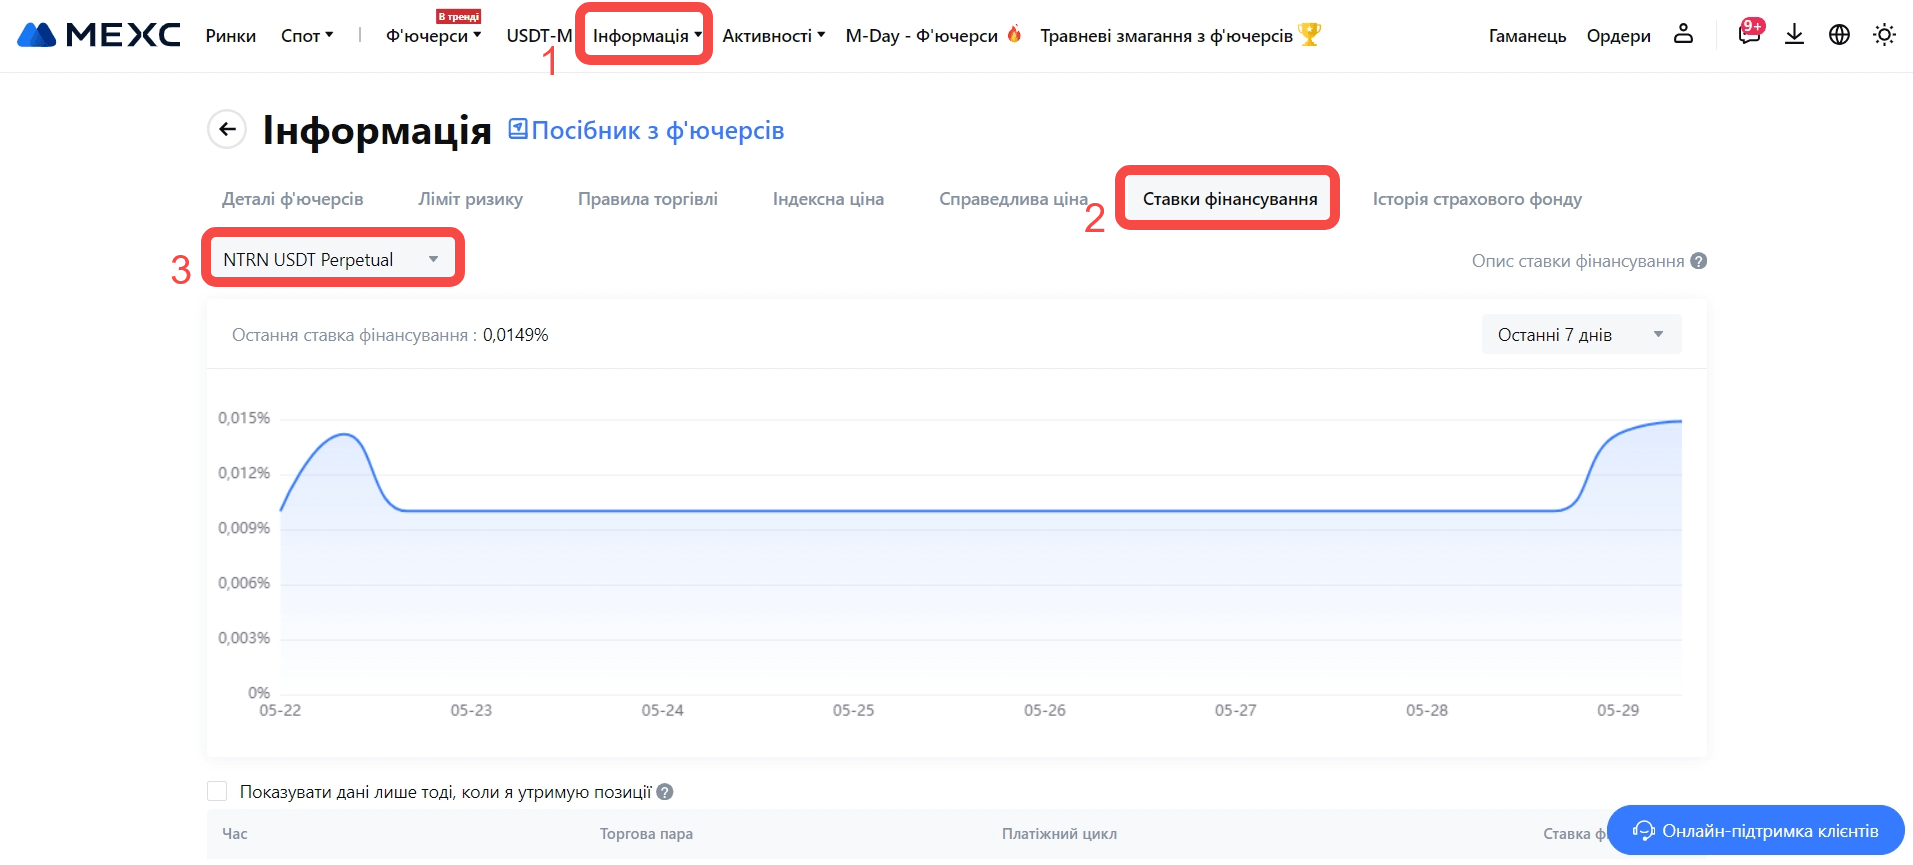1913x865 pixels.
Task: Toggle the light/dark theme sun icon
Action: click(x=1884, y=35)
